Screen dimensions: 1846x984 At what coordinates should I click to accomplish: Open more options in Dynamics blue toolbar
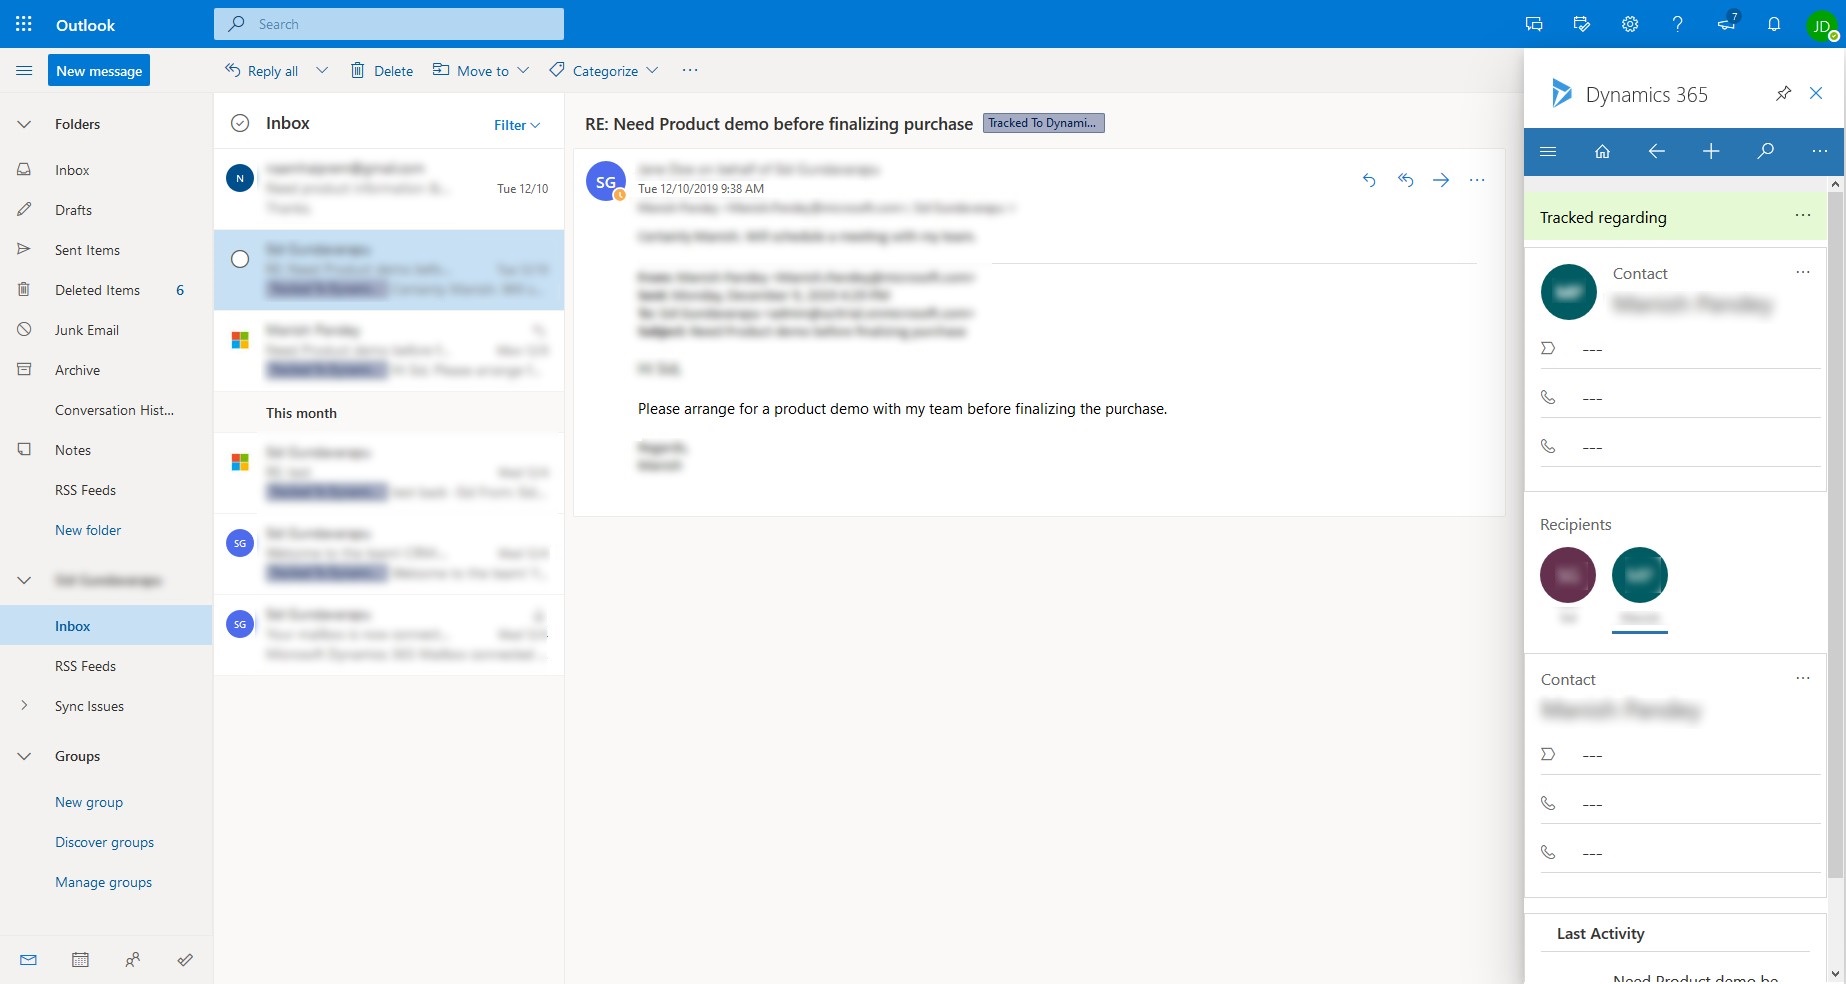[1819, 151]
